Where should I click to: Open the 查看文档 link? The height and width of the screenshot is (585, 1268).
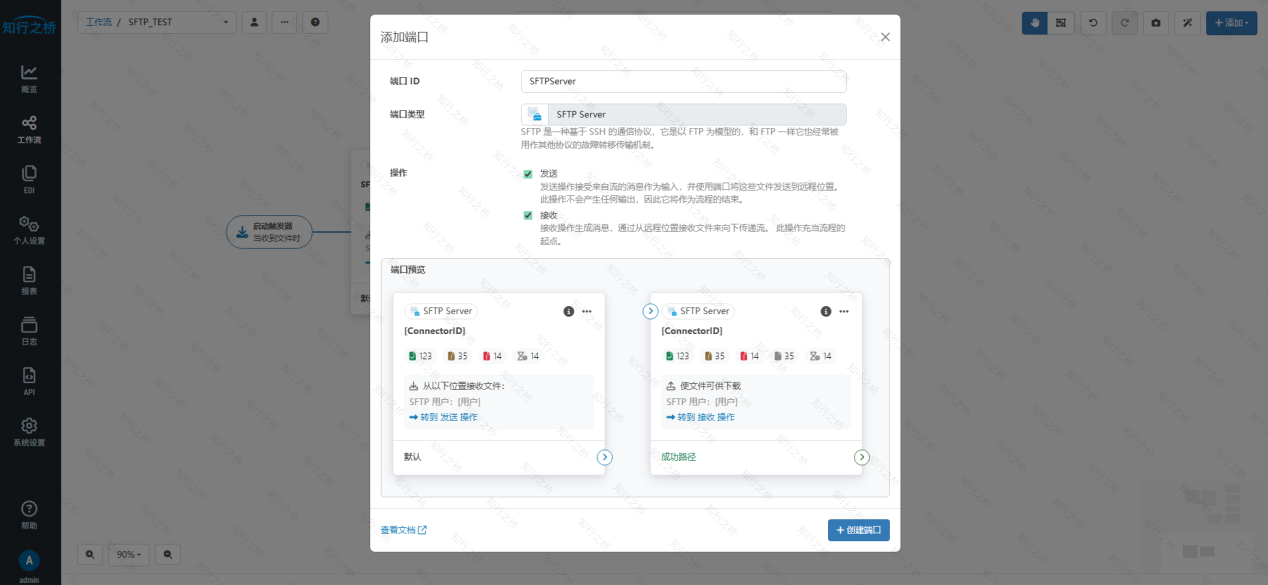(x=403, y=530)
